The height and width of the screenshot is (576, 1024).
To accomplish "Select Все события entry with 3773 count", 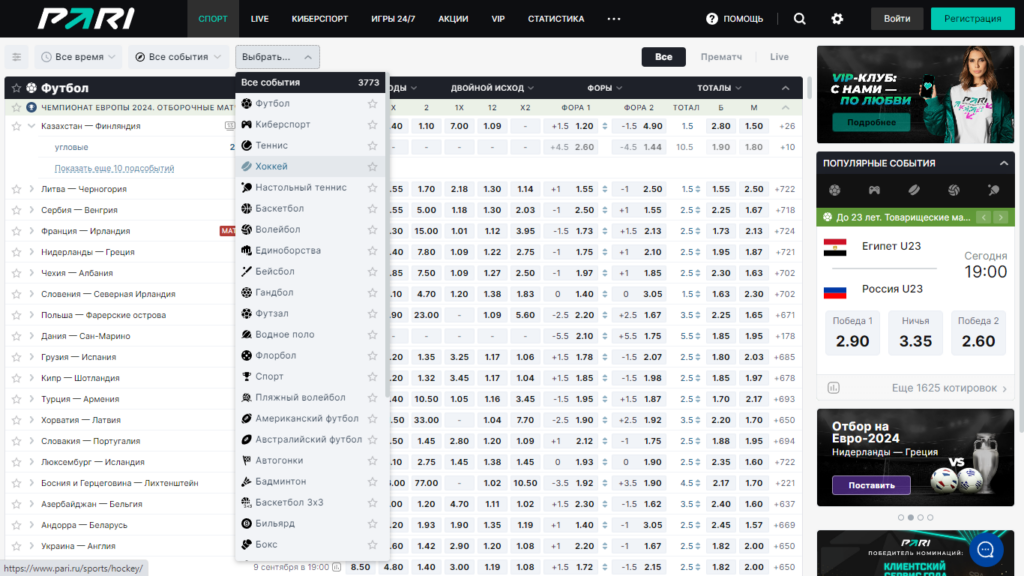I will [x=310, y=82].
